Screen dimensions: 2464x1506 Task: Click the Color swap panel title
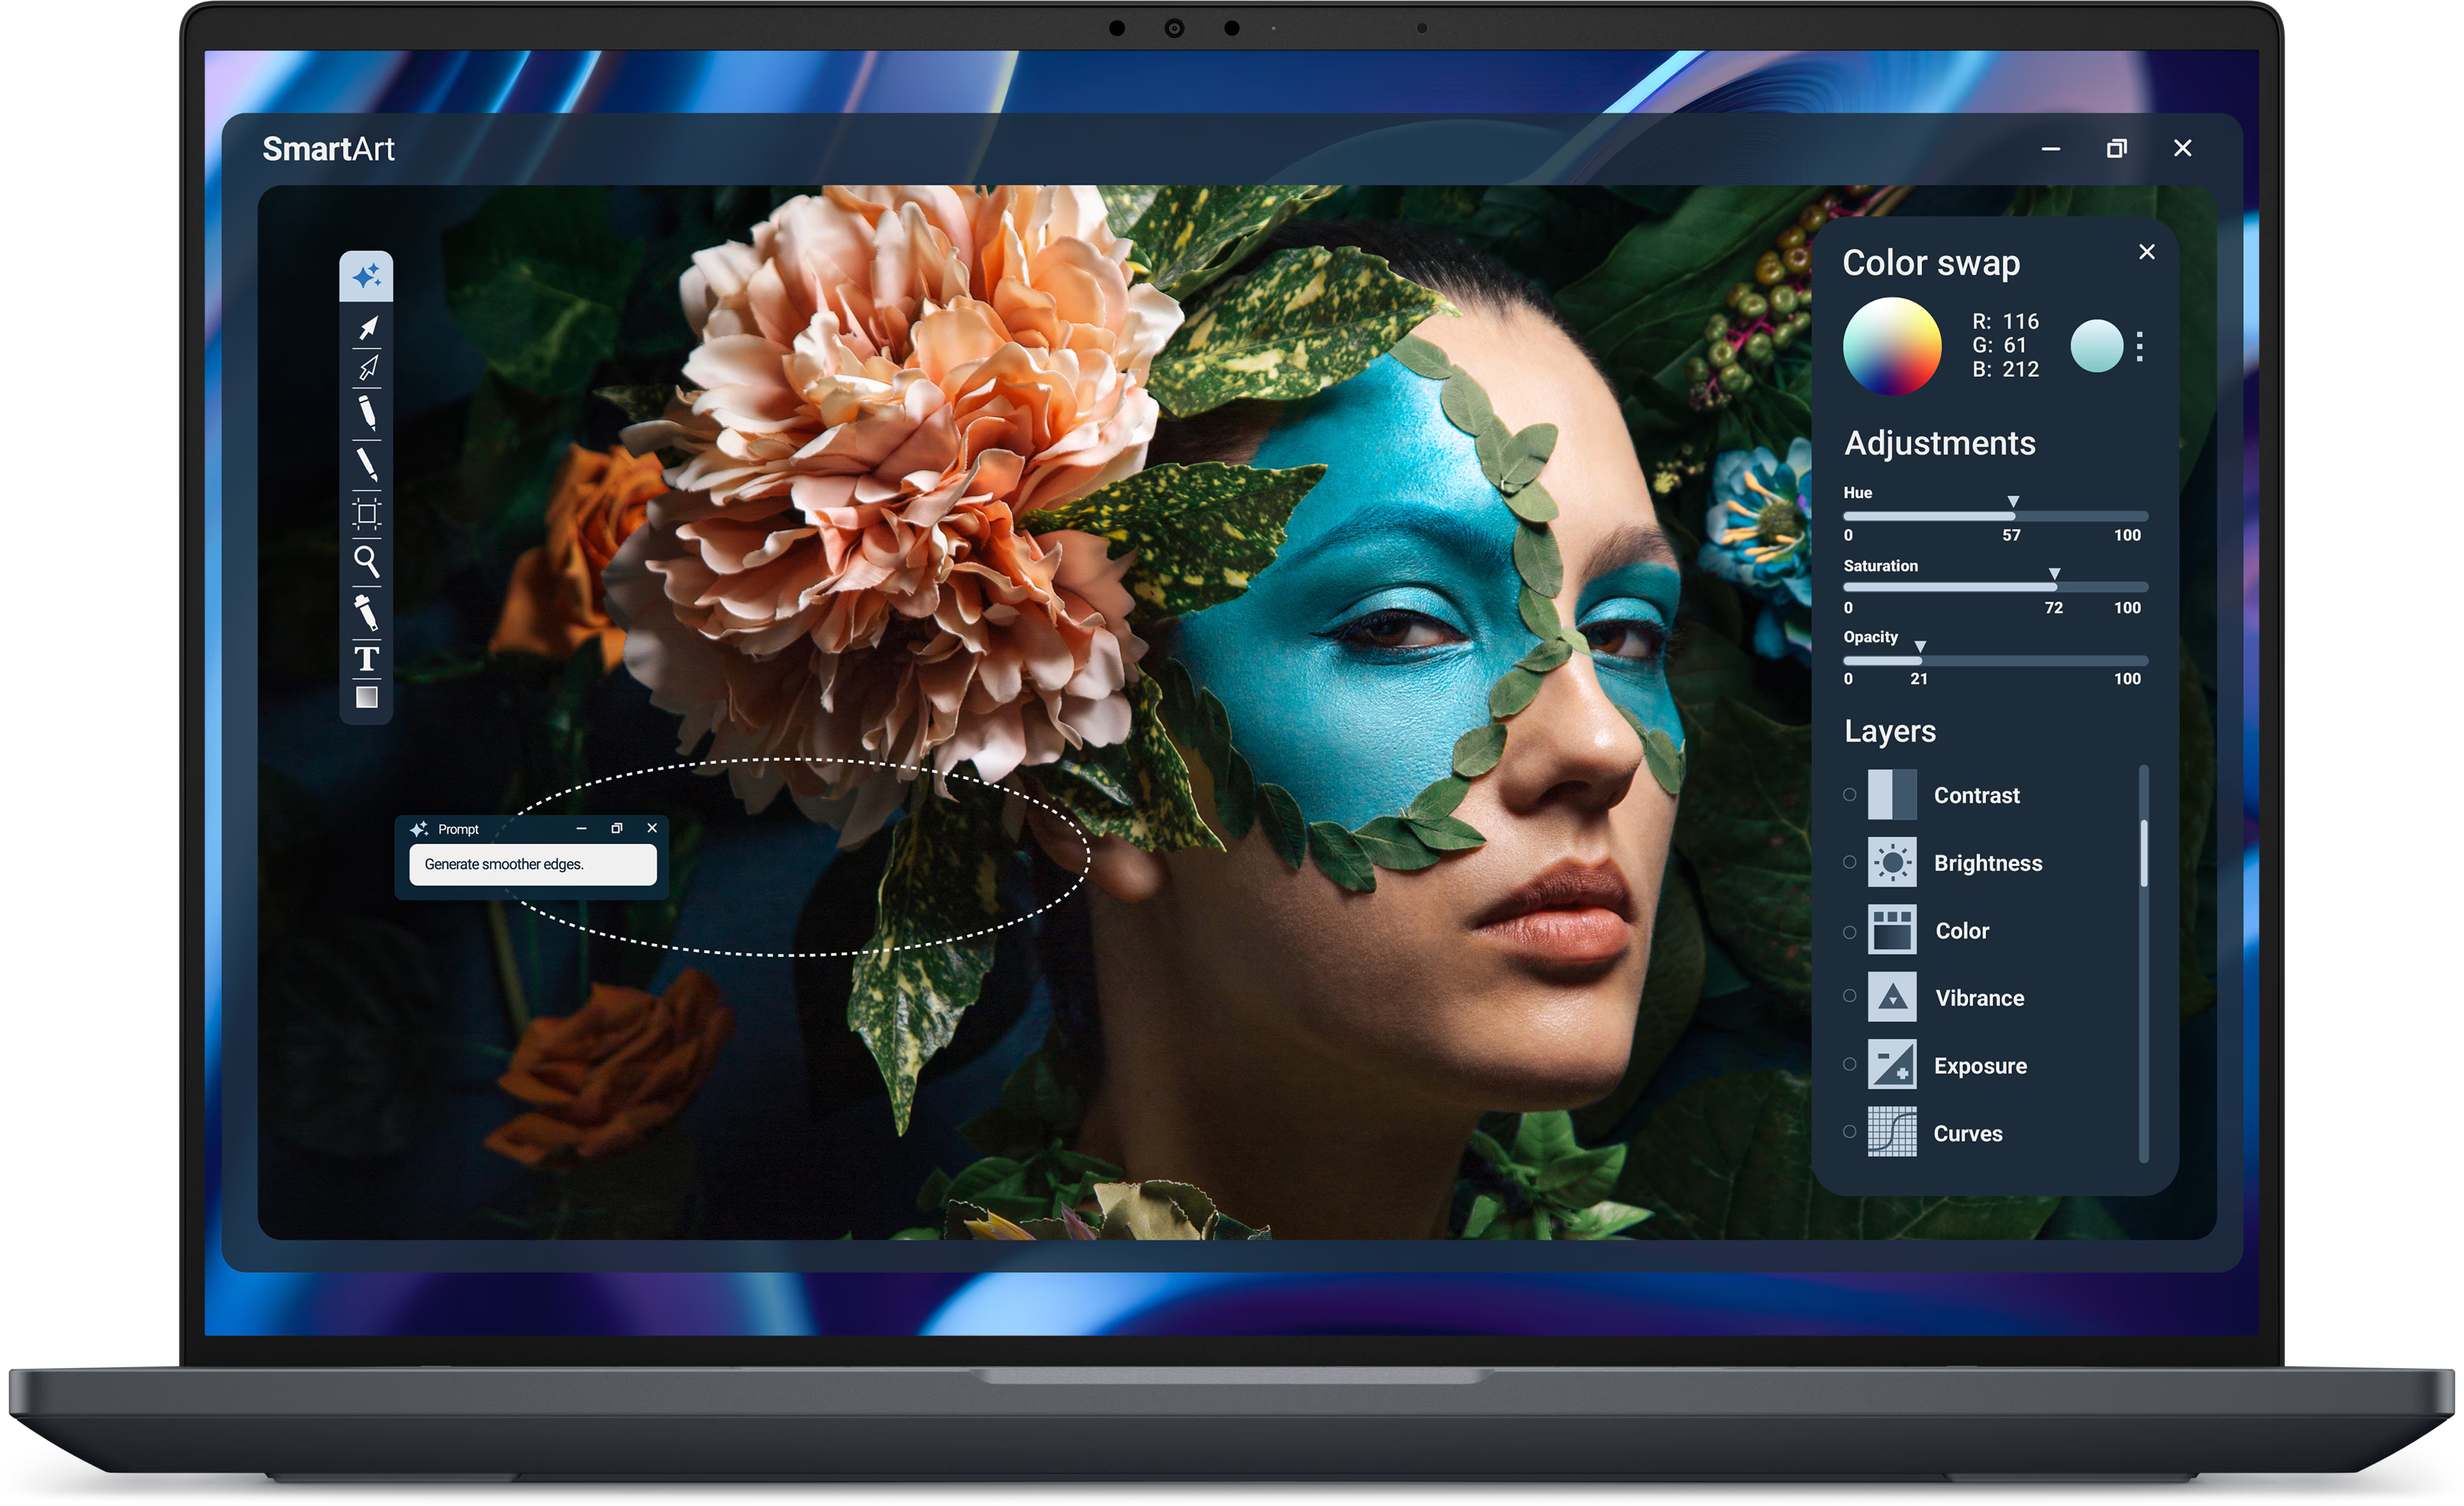1931,263
